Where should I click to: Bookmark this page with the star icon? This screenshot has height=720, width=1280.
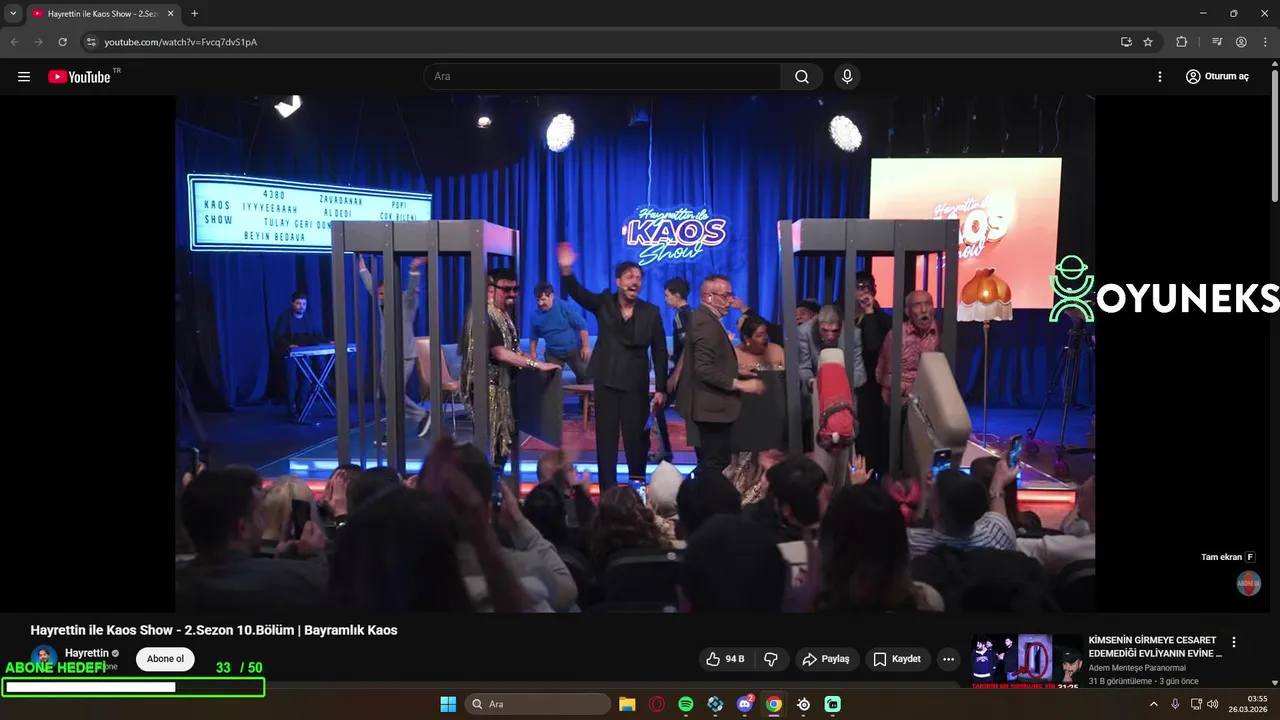(x=1148, y=42)
